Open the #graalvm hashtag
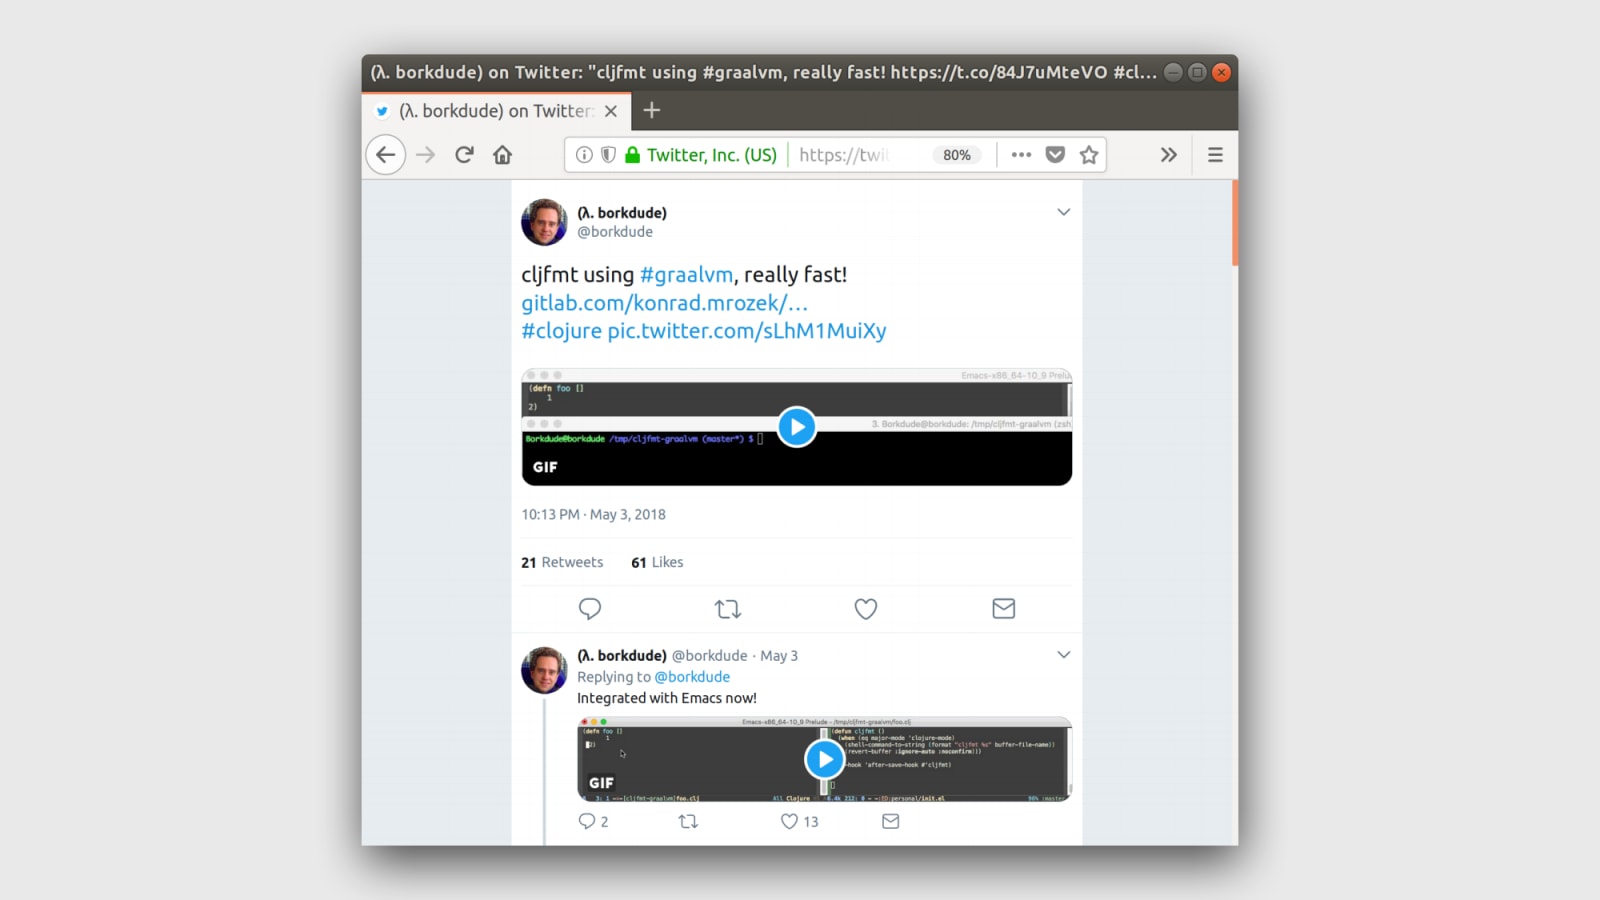 686,275
